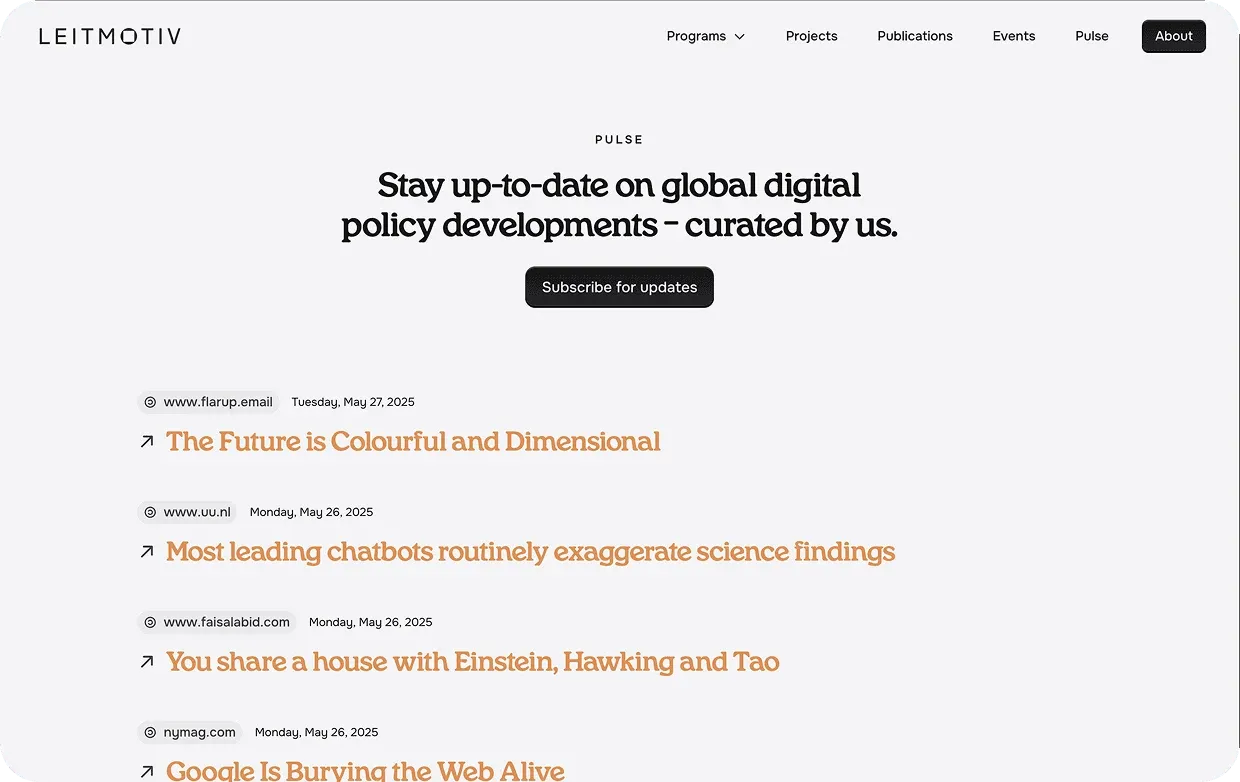Open the Programs menu
Screen dimensions: 1240x782
tap(706, 36)
